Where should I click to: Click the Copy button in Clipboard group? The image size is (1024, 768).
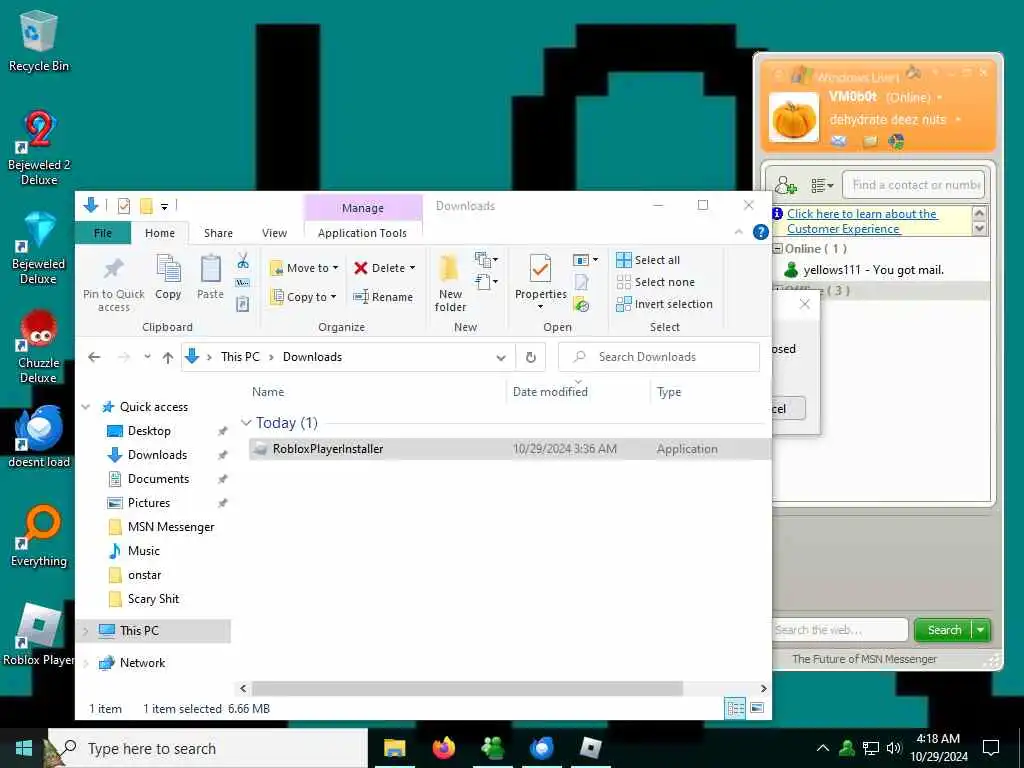click(x=168, y=277)
